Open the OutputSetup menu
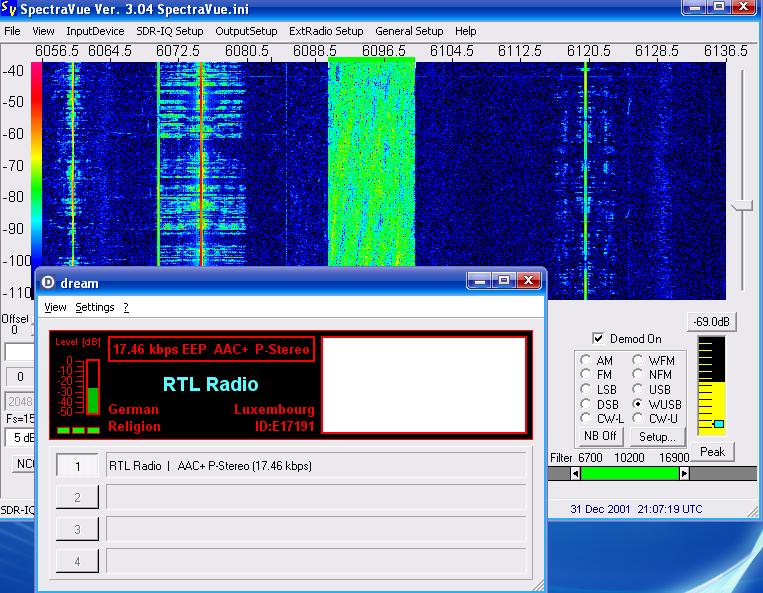This screenshot has width=763, height=593. tap(246, 31)
